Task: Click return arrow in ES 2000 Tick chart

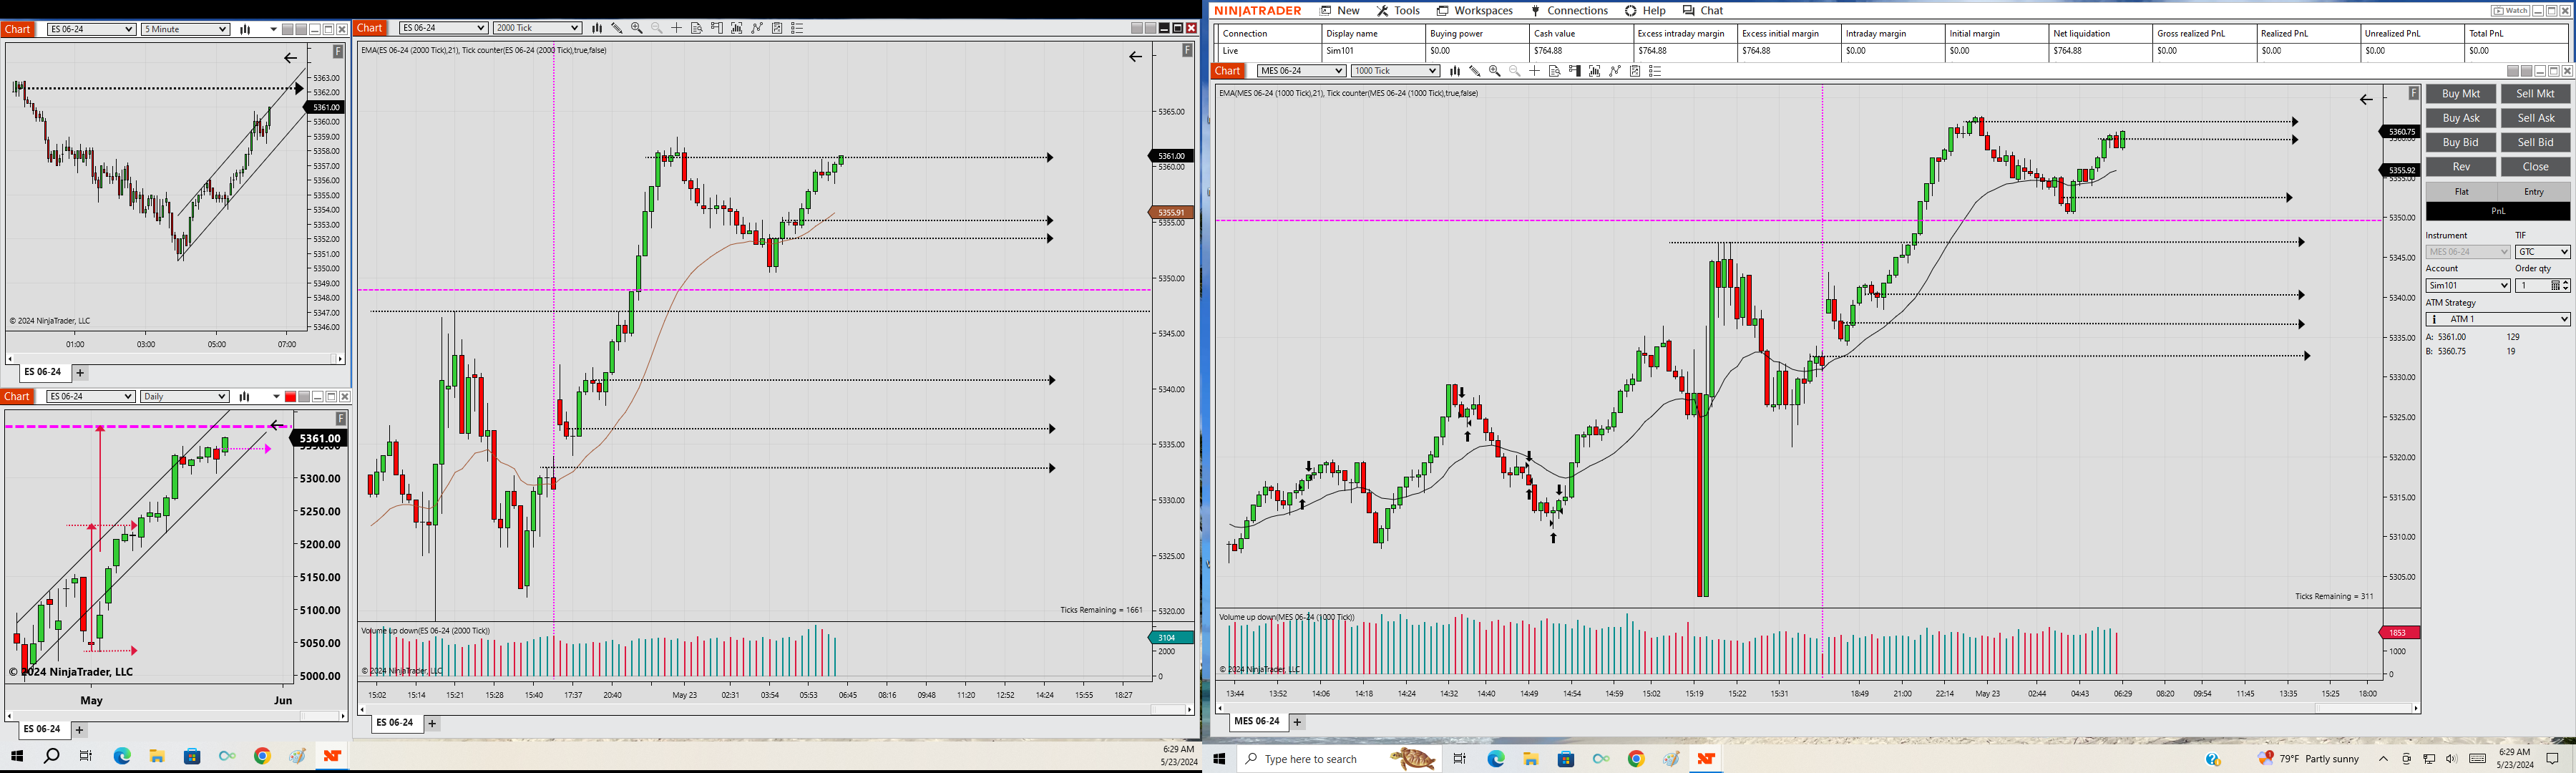Action: (1135, 56)
